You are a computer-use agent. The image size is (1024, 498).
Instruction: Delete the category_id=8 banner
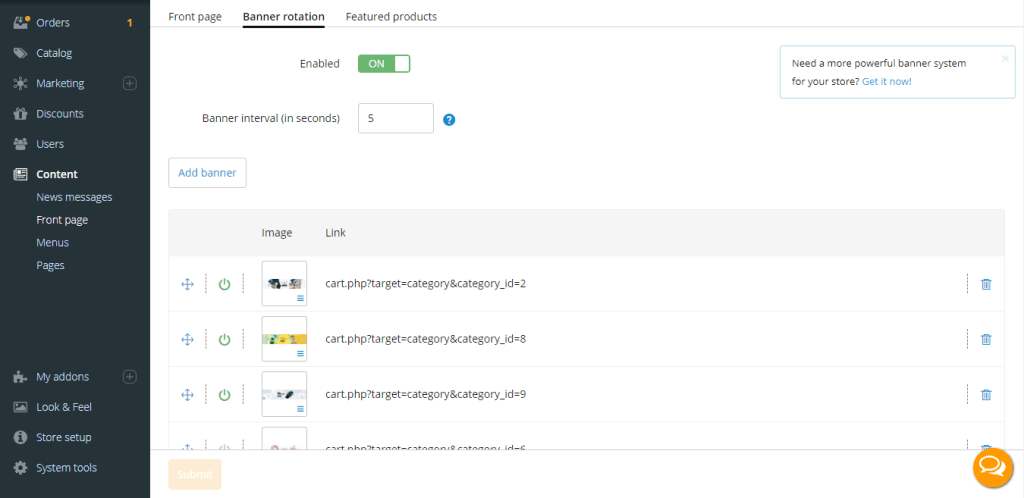point(986,339)
